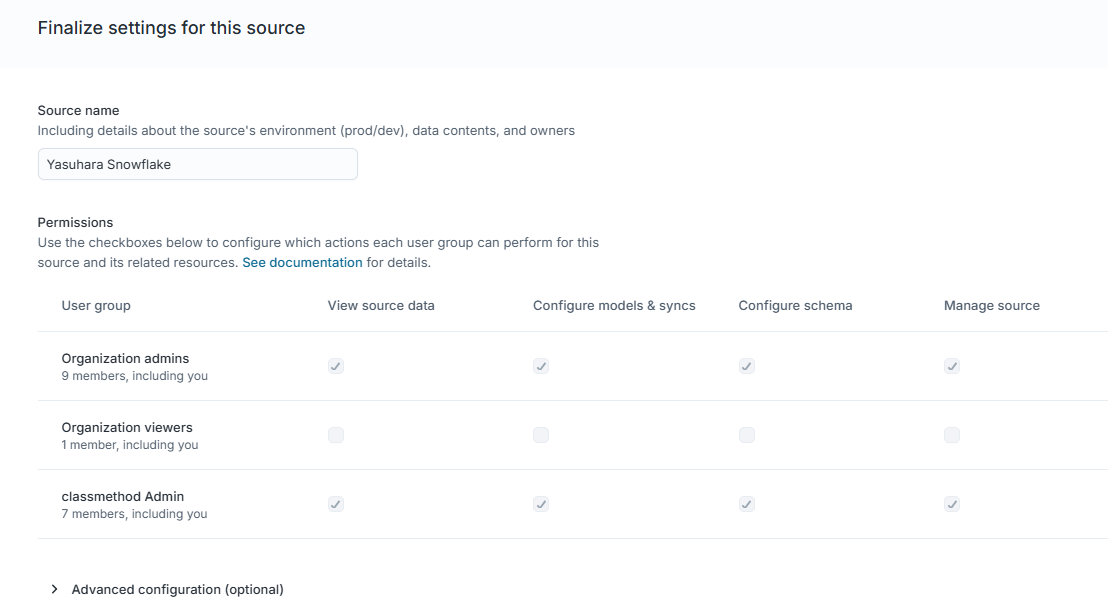Enable Configure models & syncs for Organization viewers

click(541, 435)
